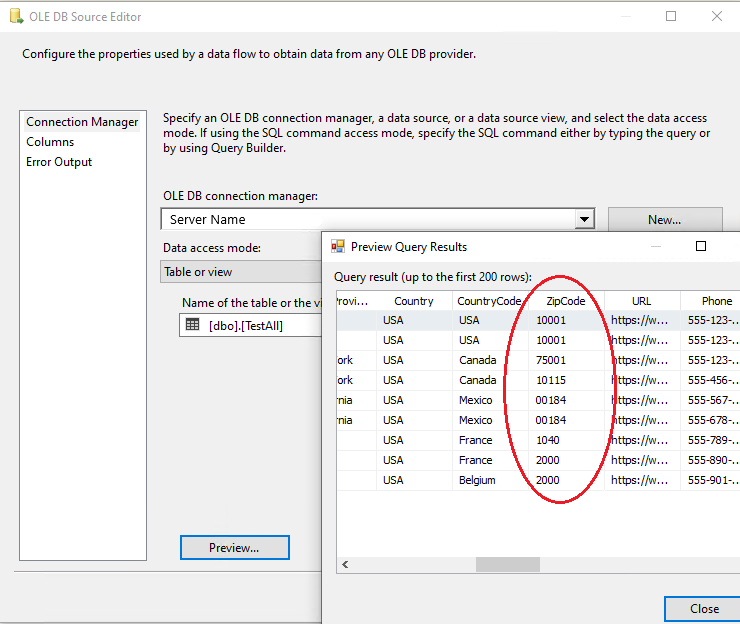Select the ZipCode cell showing 75001
The image size is (740, 624).
tap(551, 360)
